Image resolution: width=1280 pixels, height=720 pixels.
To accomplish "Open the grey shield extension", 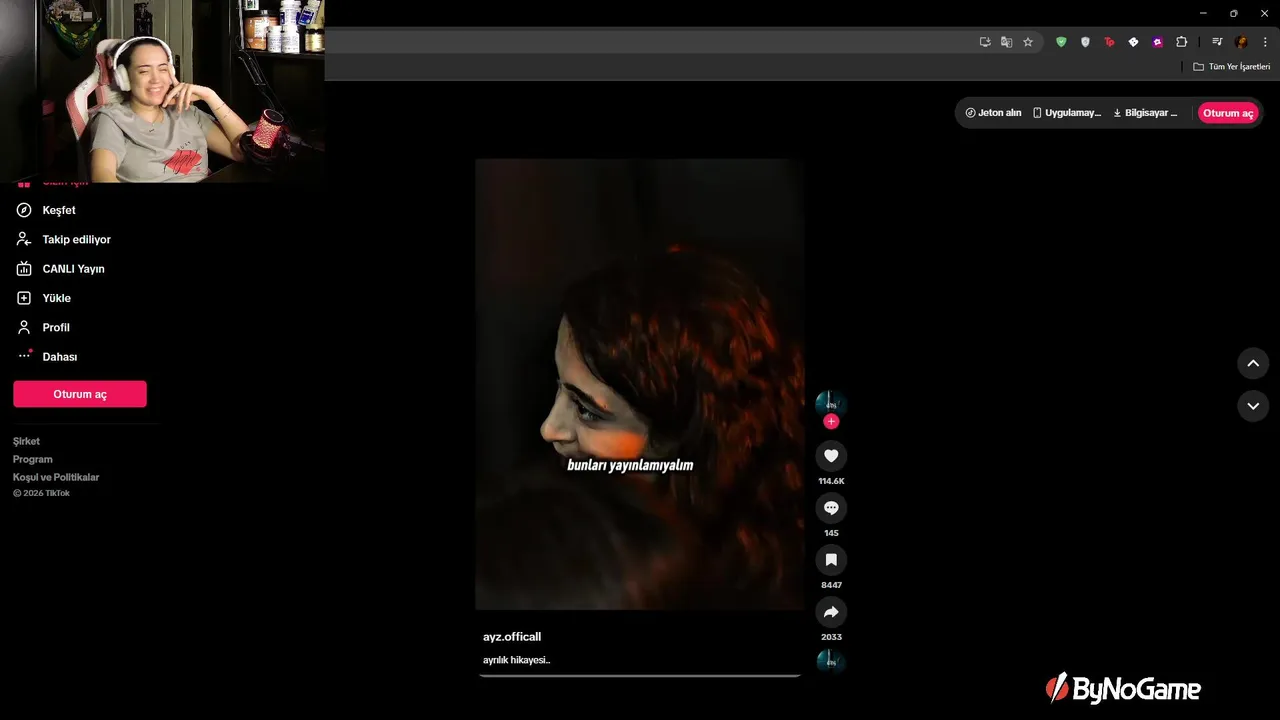I will click(x=1085, y=42).
